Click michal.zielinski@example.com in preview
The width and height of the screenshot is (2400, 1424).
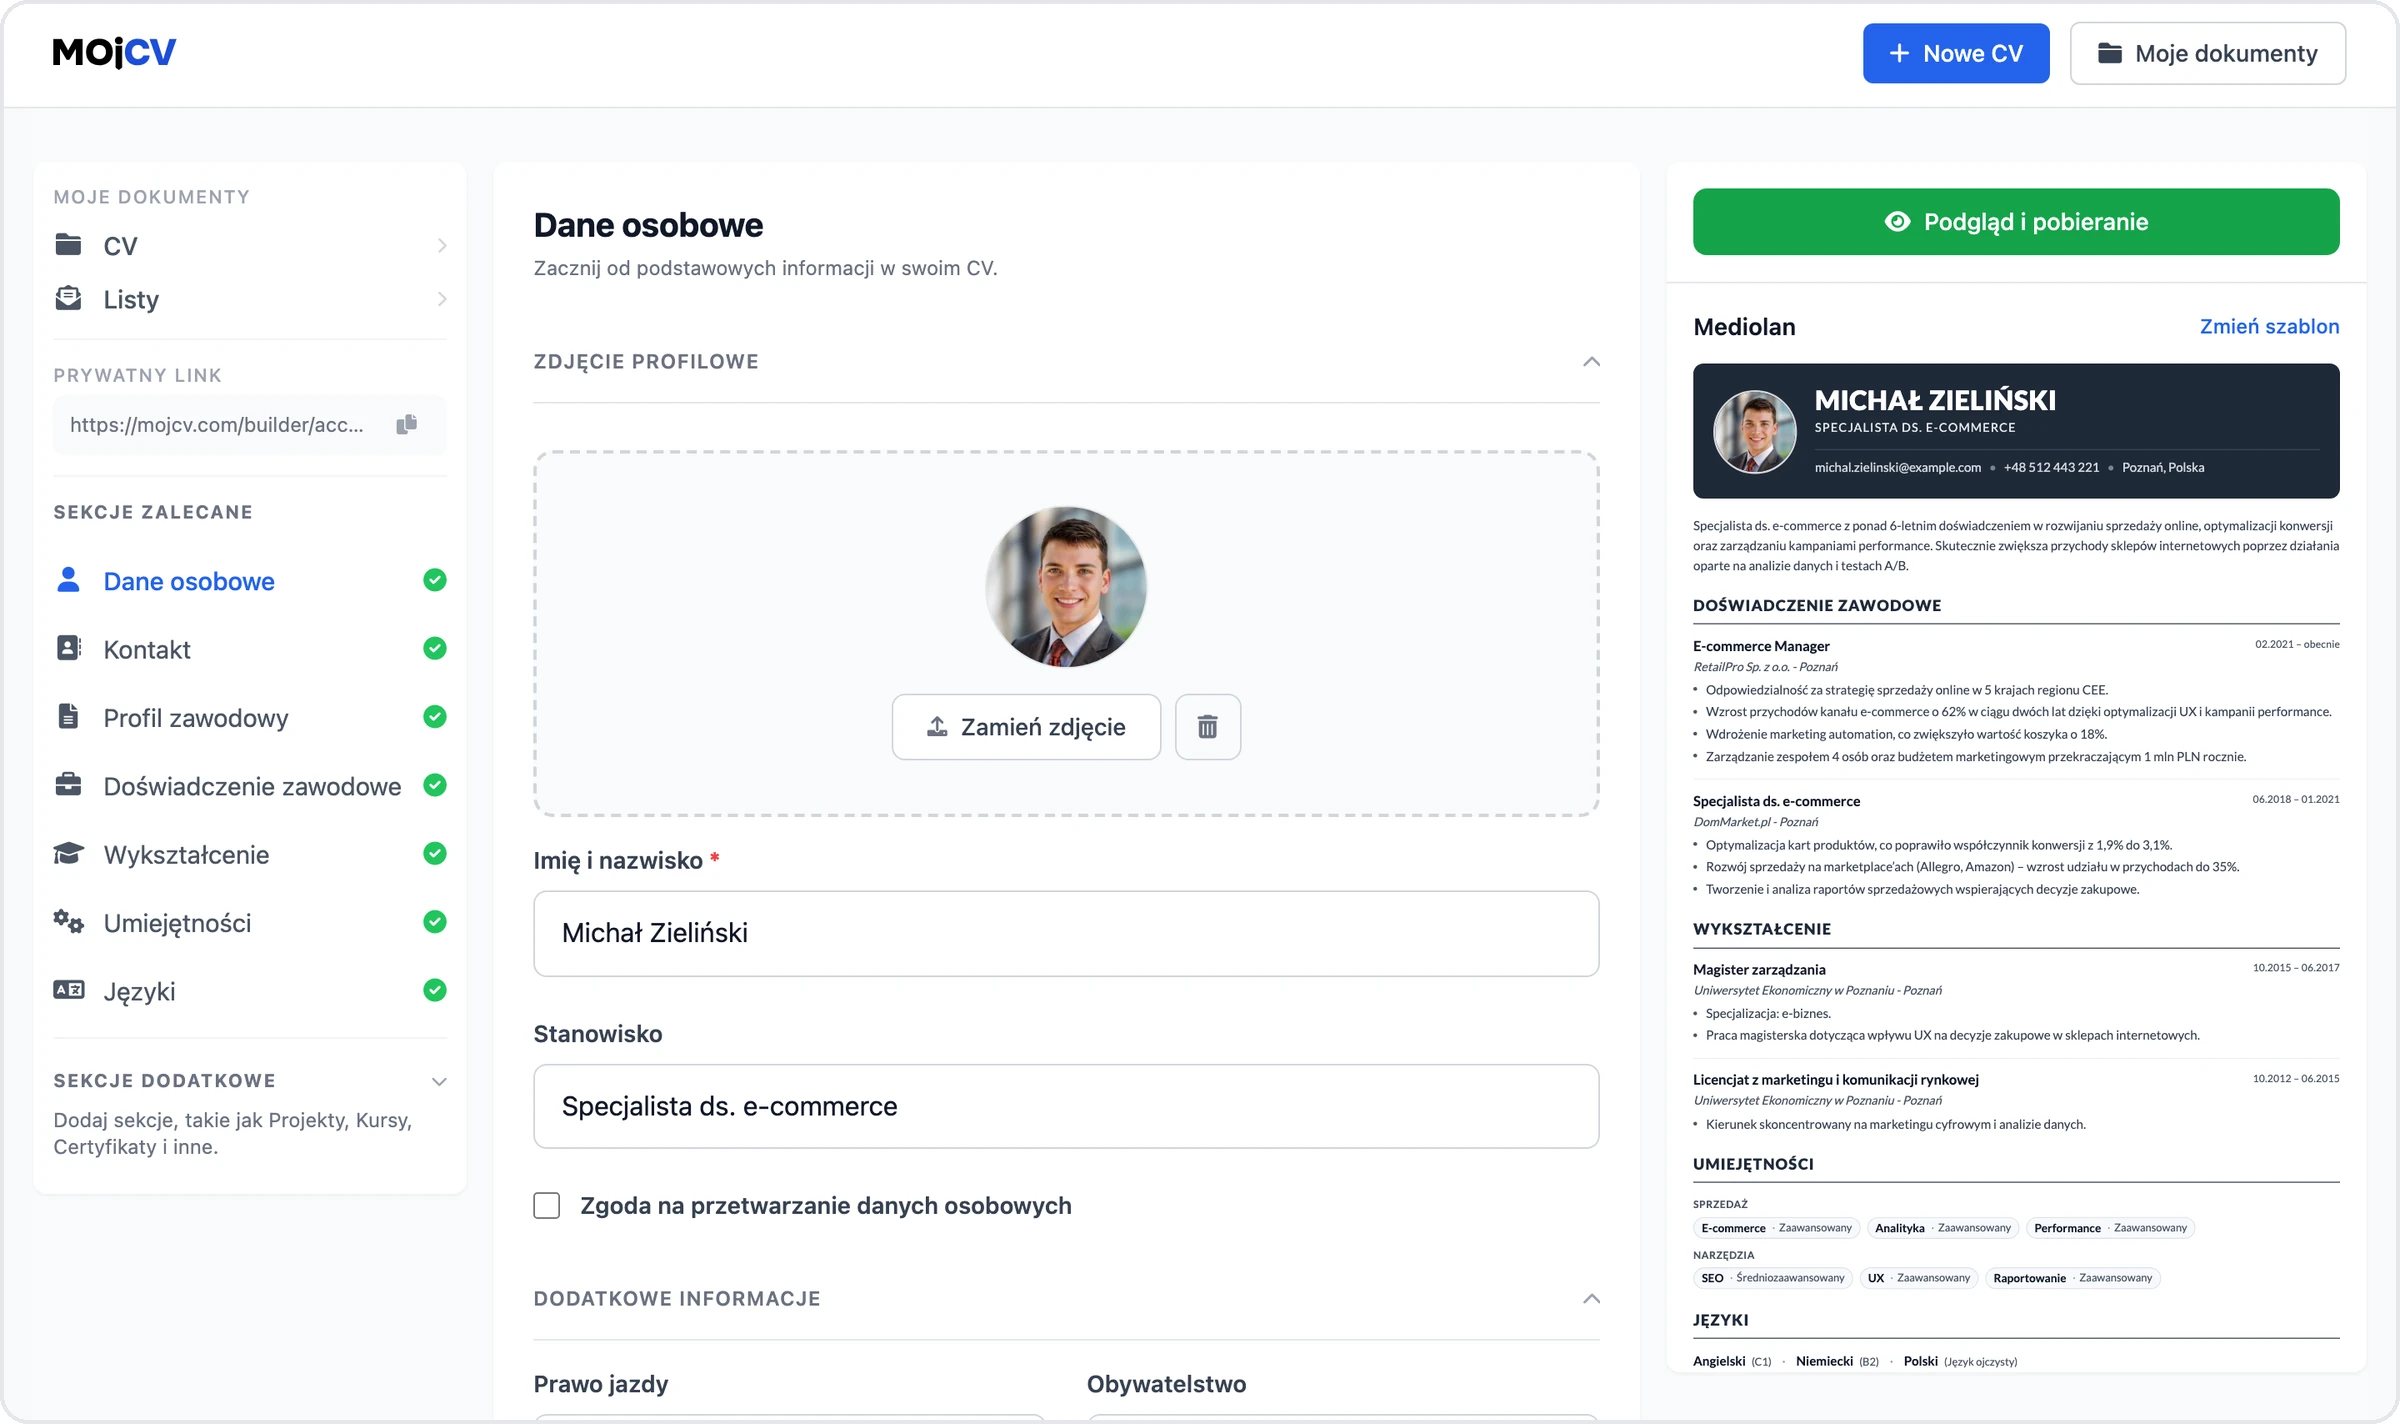1897,467
